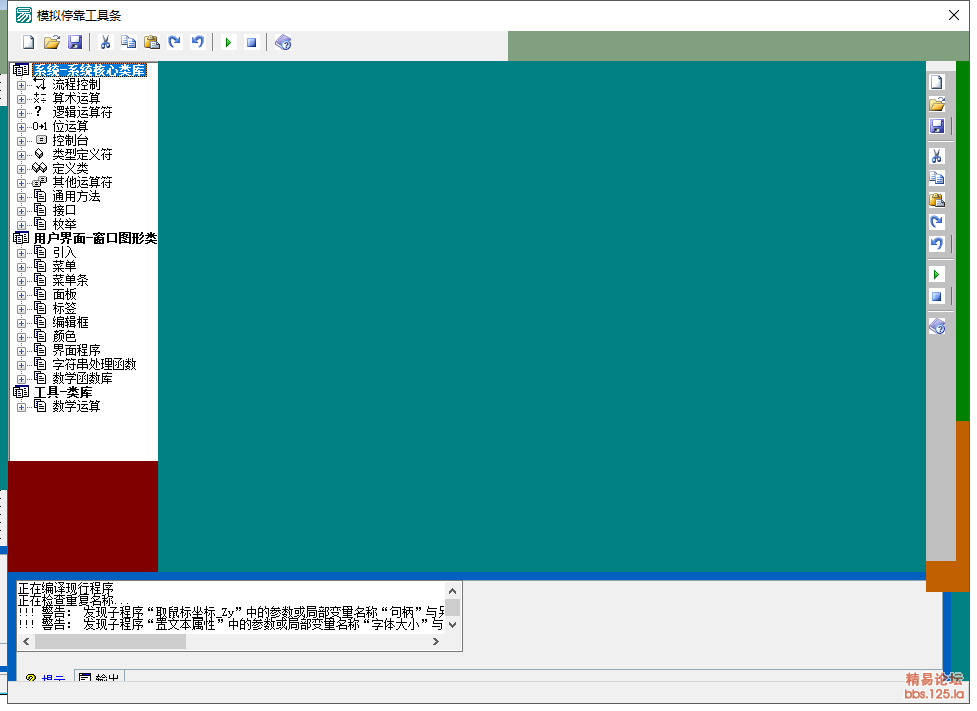Click output box scroll-up arrow
Screen dimensions: 977x711
pos(453,591)
